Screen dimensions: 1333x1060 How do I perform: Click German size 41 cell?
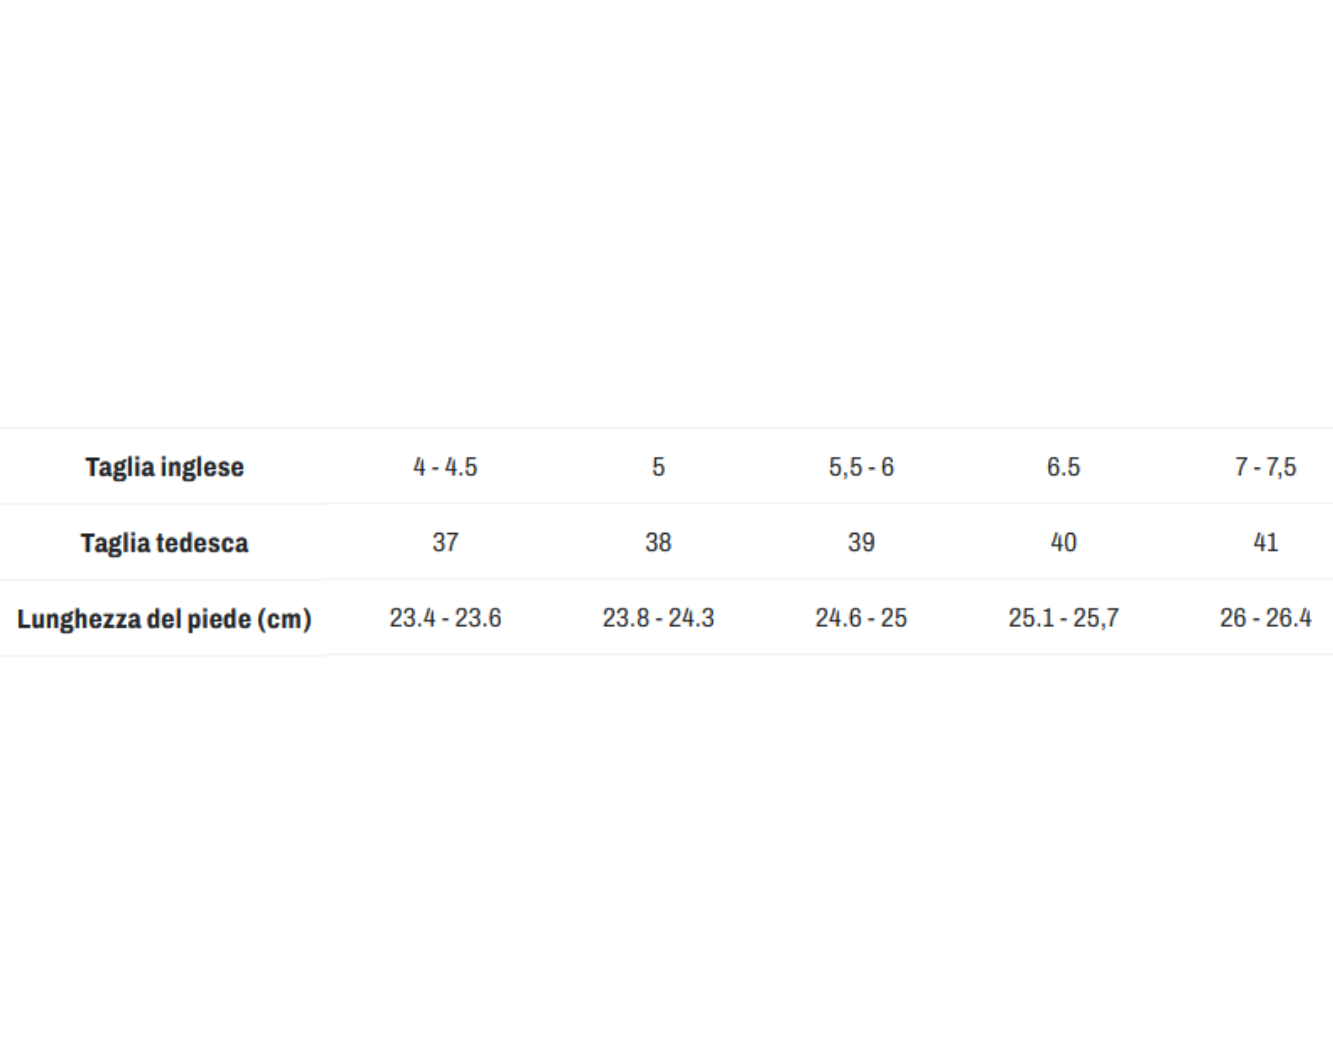[1265, 543]
